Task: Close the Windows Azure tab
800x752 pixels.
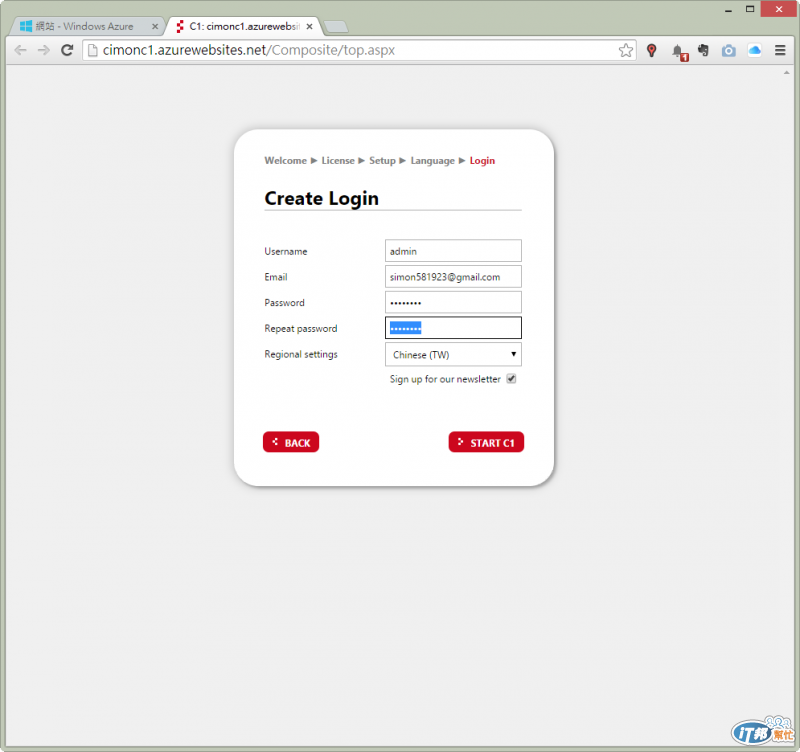Action: coord(155,27)
